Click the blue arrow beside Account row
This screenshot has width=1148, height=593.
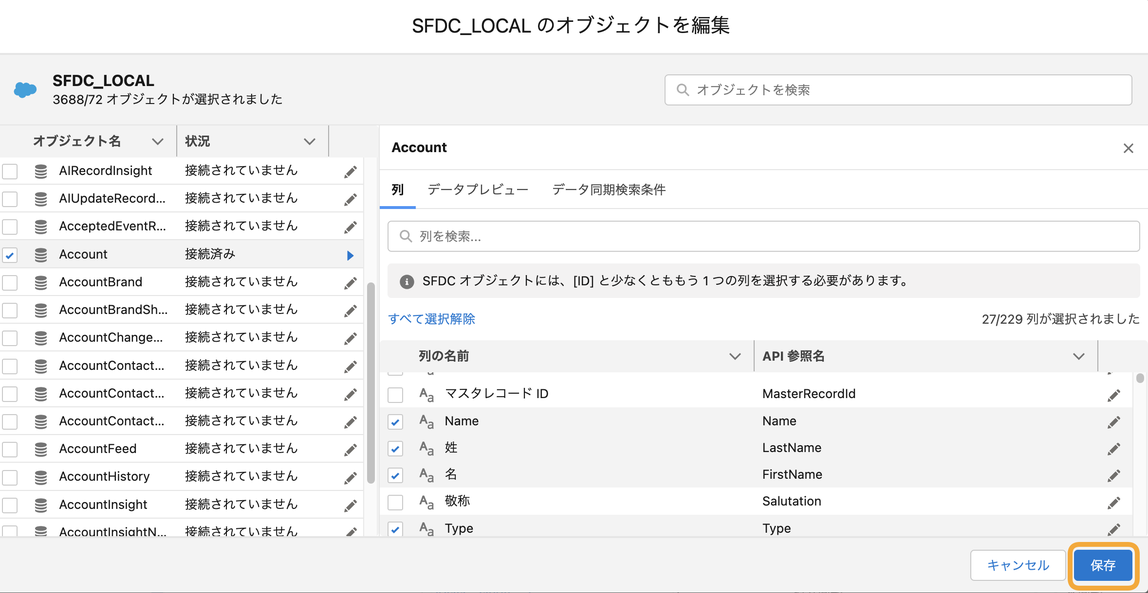[x=350, y=256]
